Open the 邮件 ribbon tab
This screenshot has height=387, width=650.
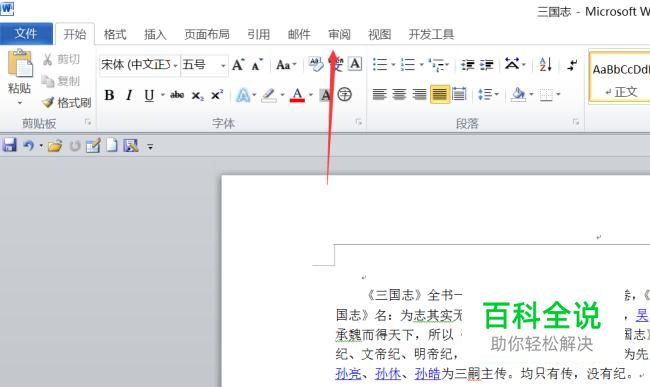(299, 34)
